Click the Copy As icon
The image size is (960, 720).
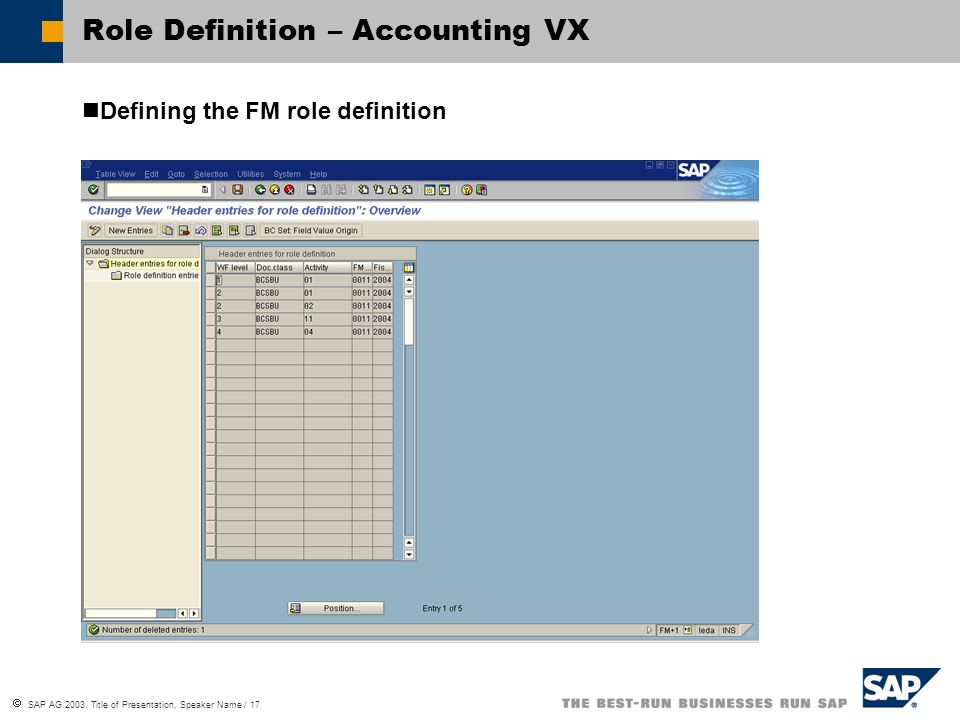(168, 230)
